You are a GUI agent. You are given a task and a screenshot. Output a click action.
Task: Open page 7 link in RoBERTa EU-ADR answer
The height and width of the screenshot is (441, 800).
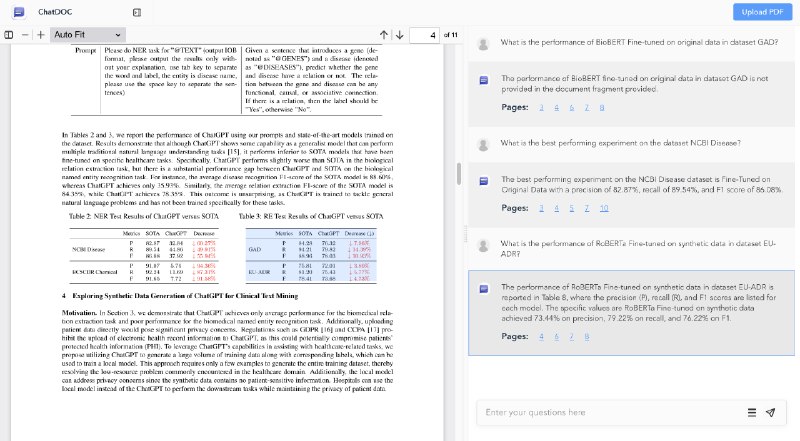[571, 336]
